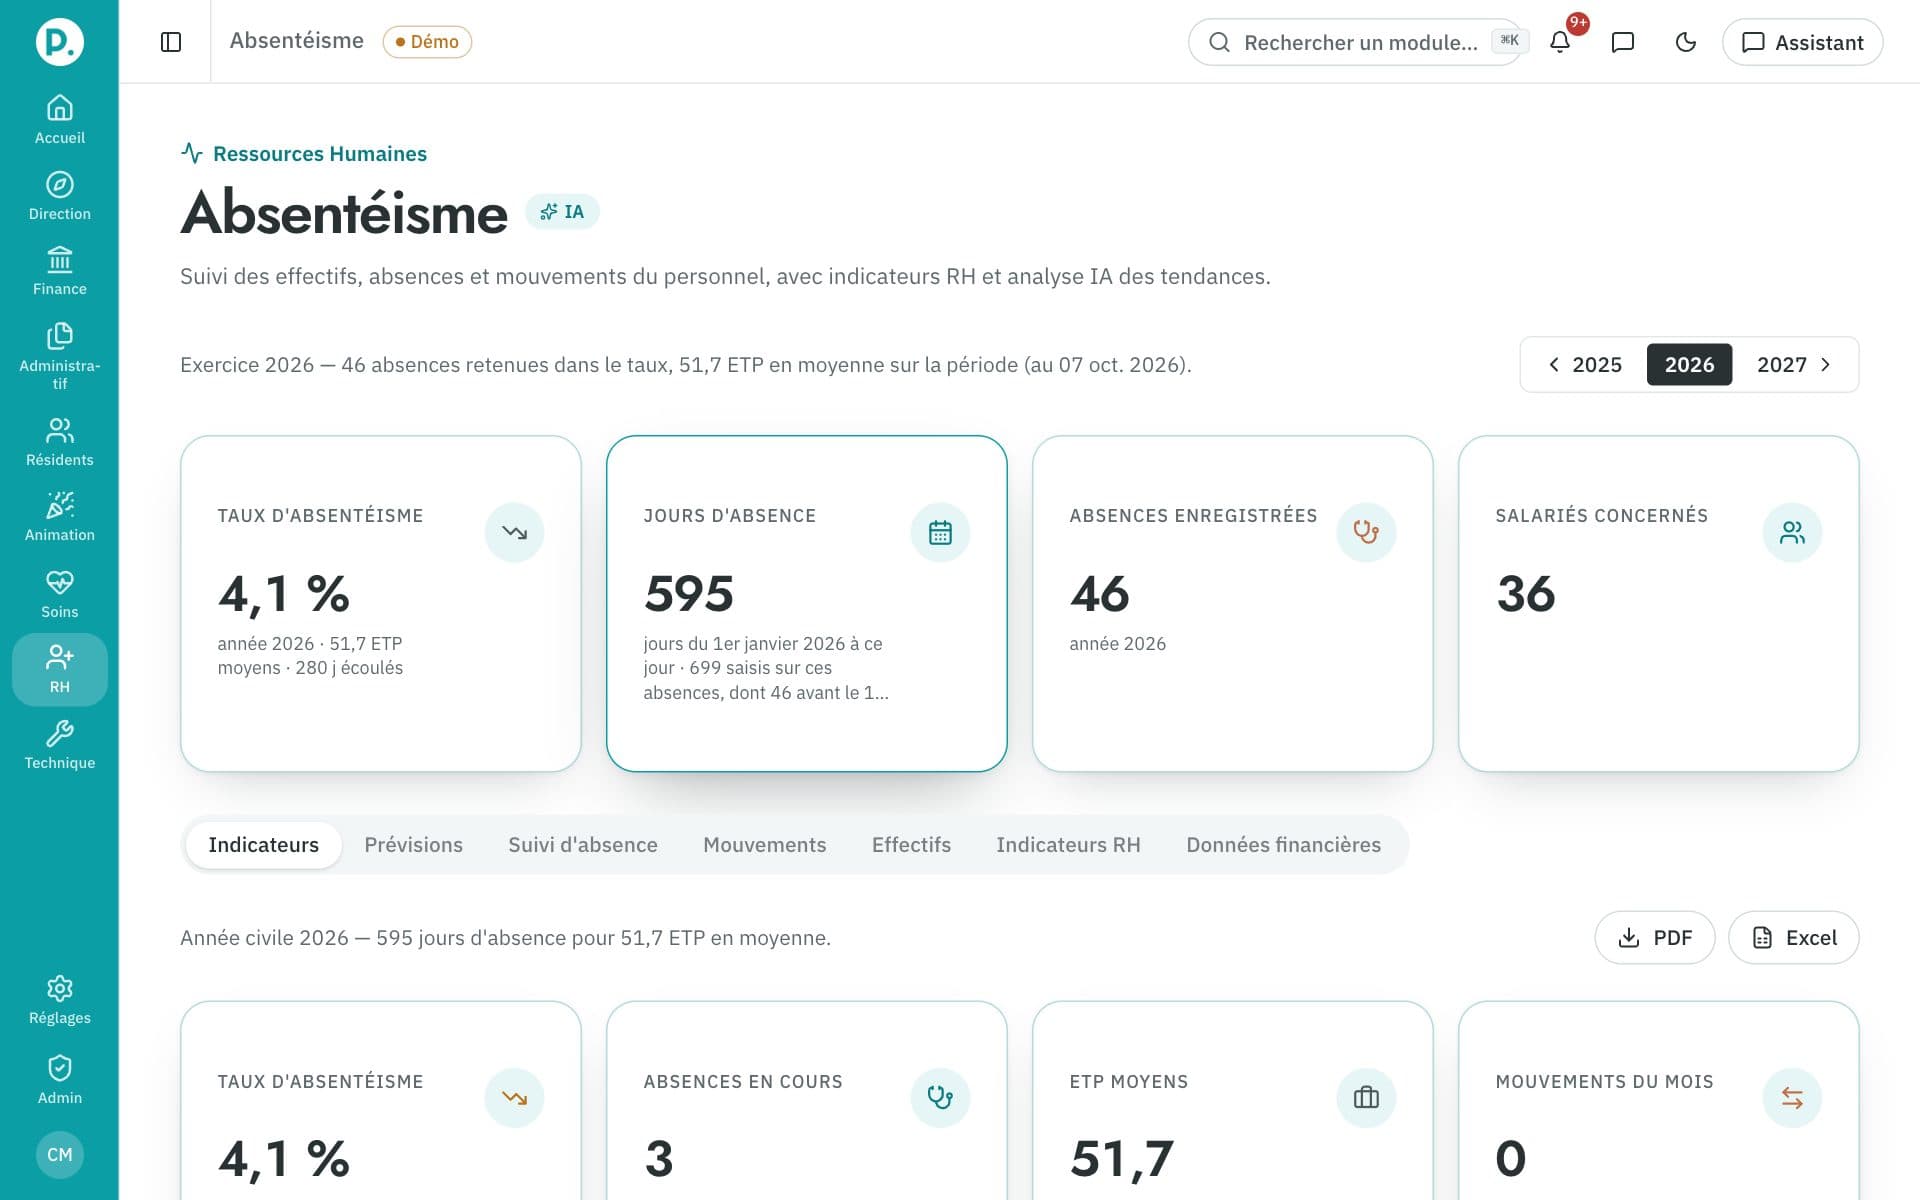Open the Animation sidebar section
Viewport: 1920px width, 1200px height.
click(x=59, y=517)
